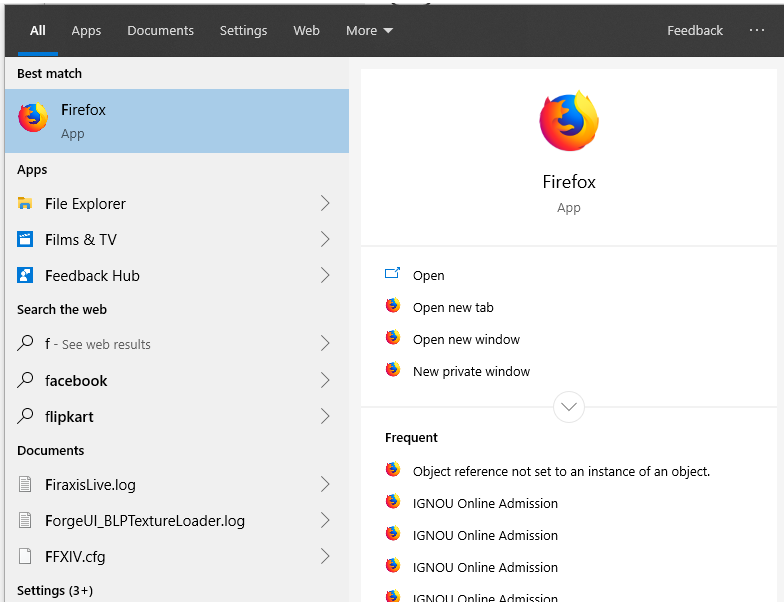The image size is (784, 602).
Task: Search the web for flipkart
Action: [x=176, y=416]
